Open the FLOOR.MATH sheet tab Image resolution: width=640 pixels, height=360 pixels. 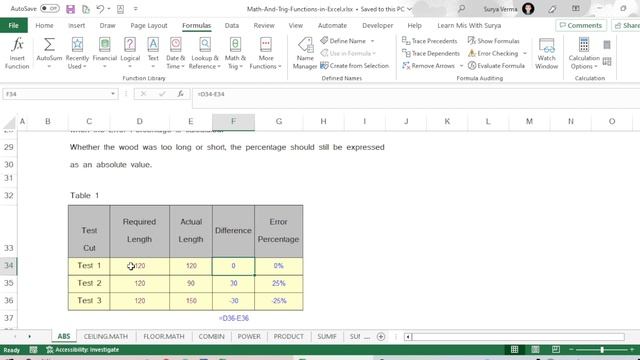[x=164, y=337]
